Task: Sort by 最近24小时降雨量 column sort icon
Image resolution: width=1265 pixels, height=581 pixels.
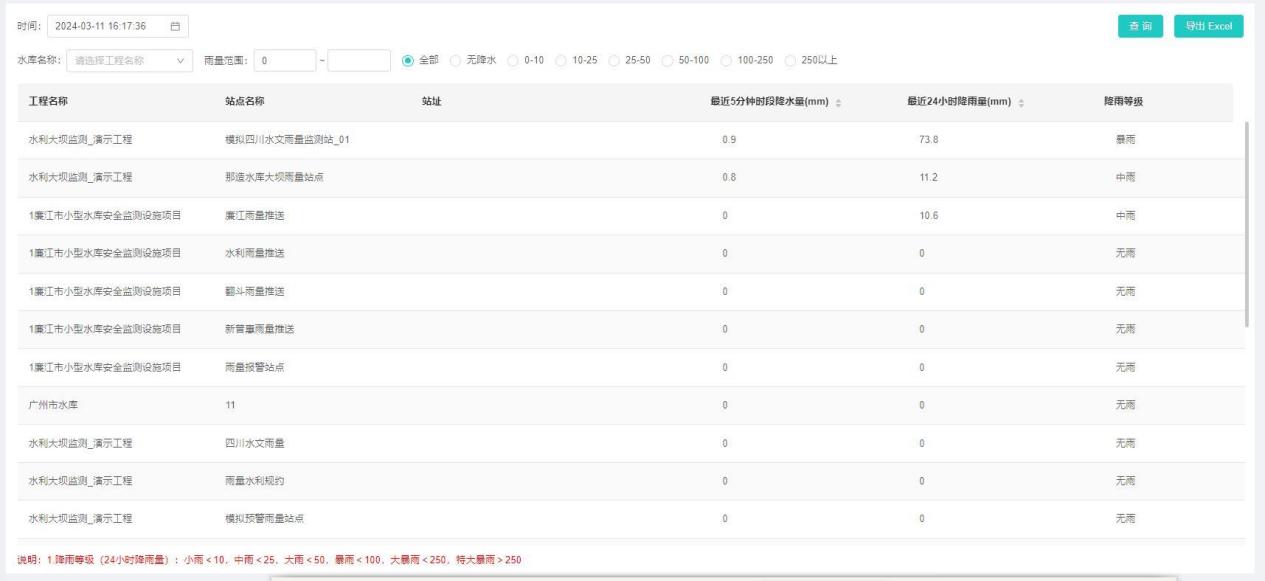Action: click(x=1023, y=102)
